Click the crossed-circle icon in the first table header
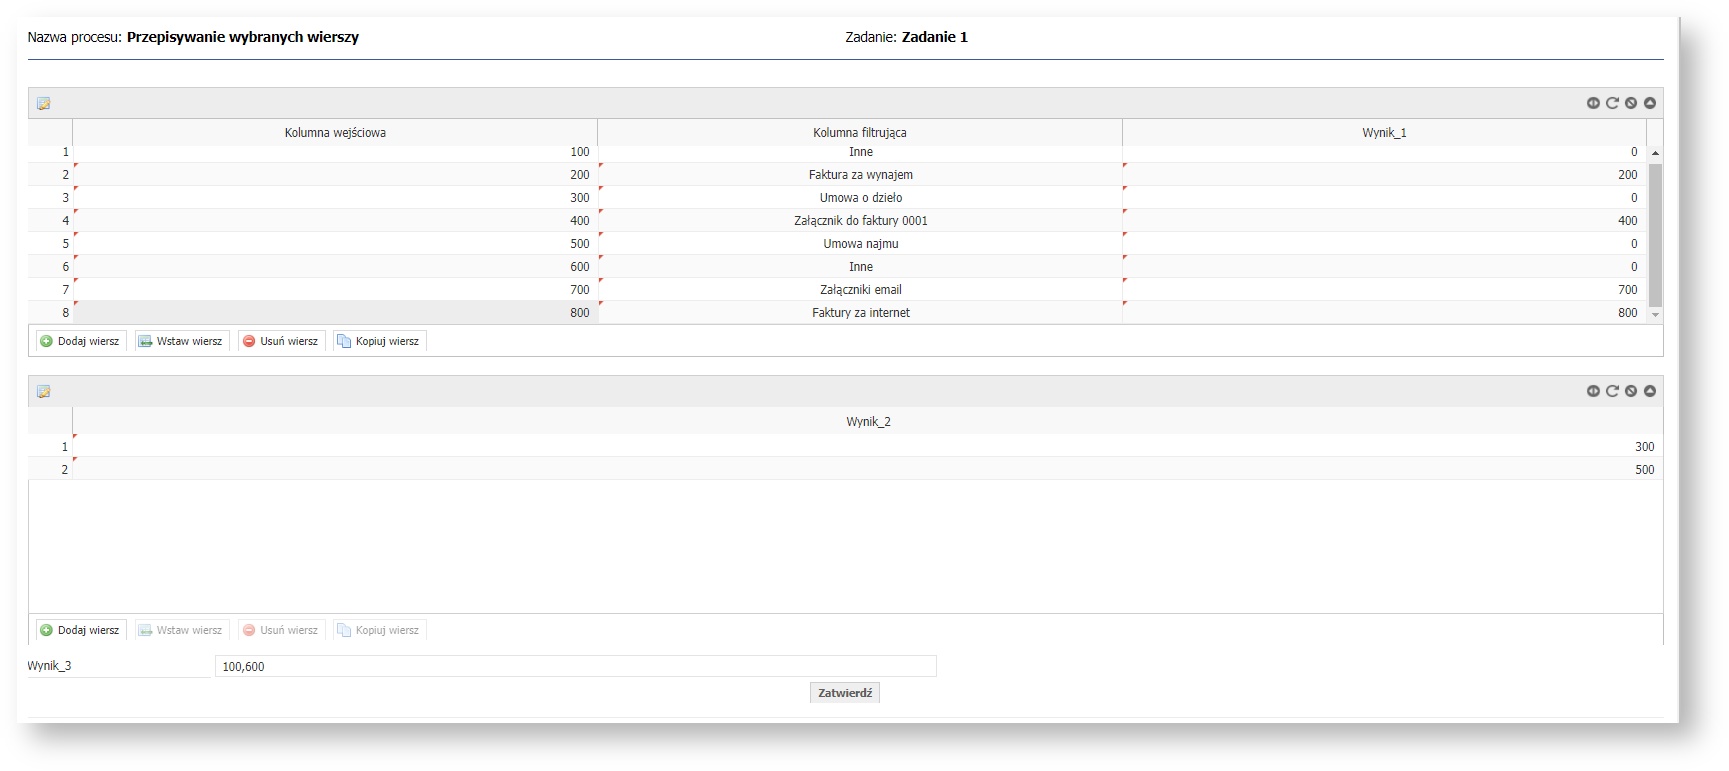 (x=1631, y=103)
